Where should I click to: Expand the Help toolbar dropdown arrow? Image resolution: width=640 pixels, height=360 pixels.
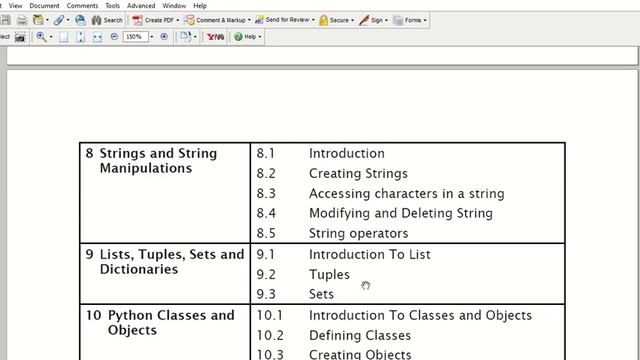(260, 37)
